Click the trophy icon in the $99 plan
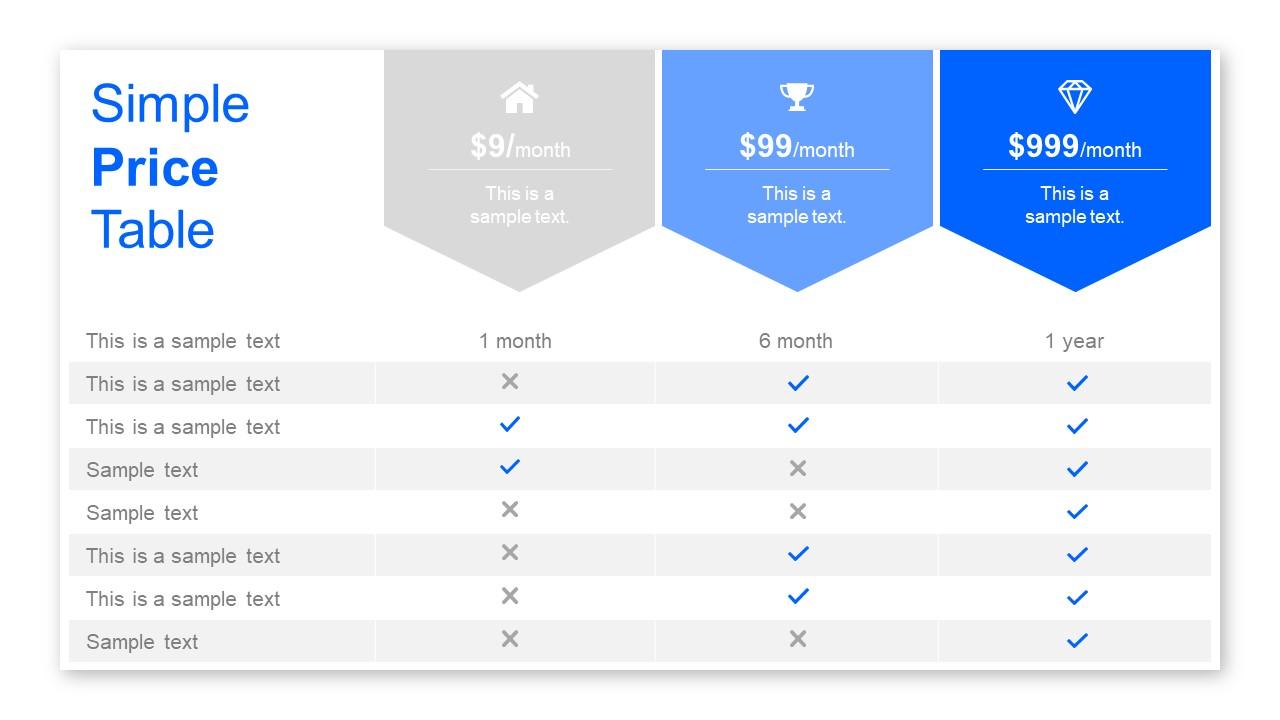 pyautogui.click(x=797, y=97)
